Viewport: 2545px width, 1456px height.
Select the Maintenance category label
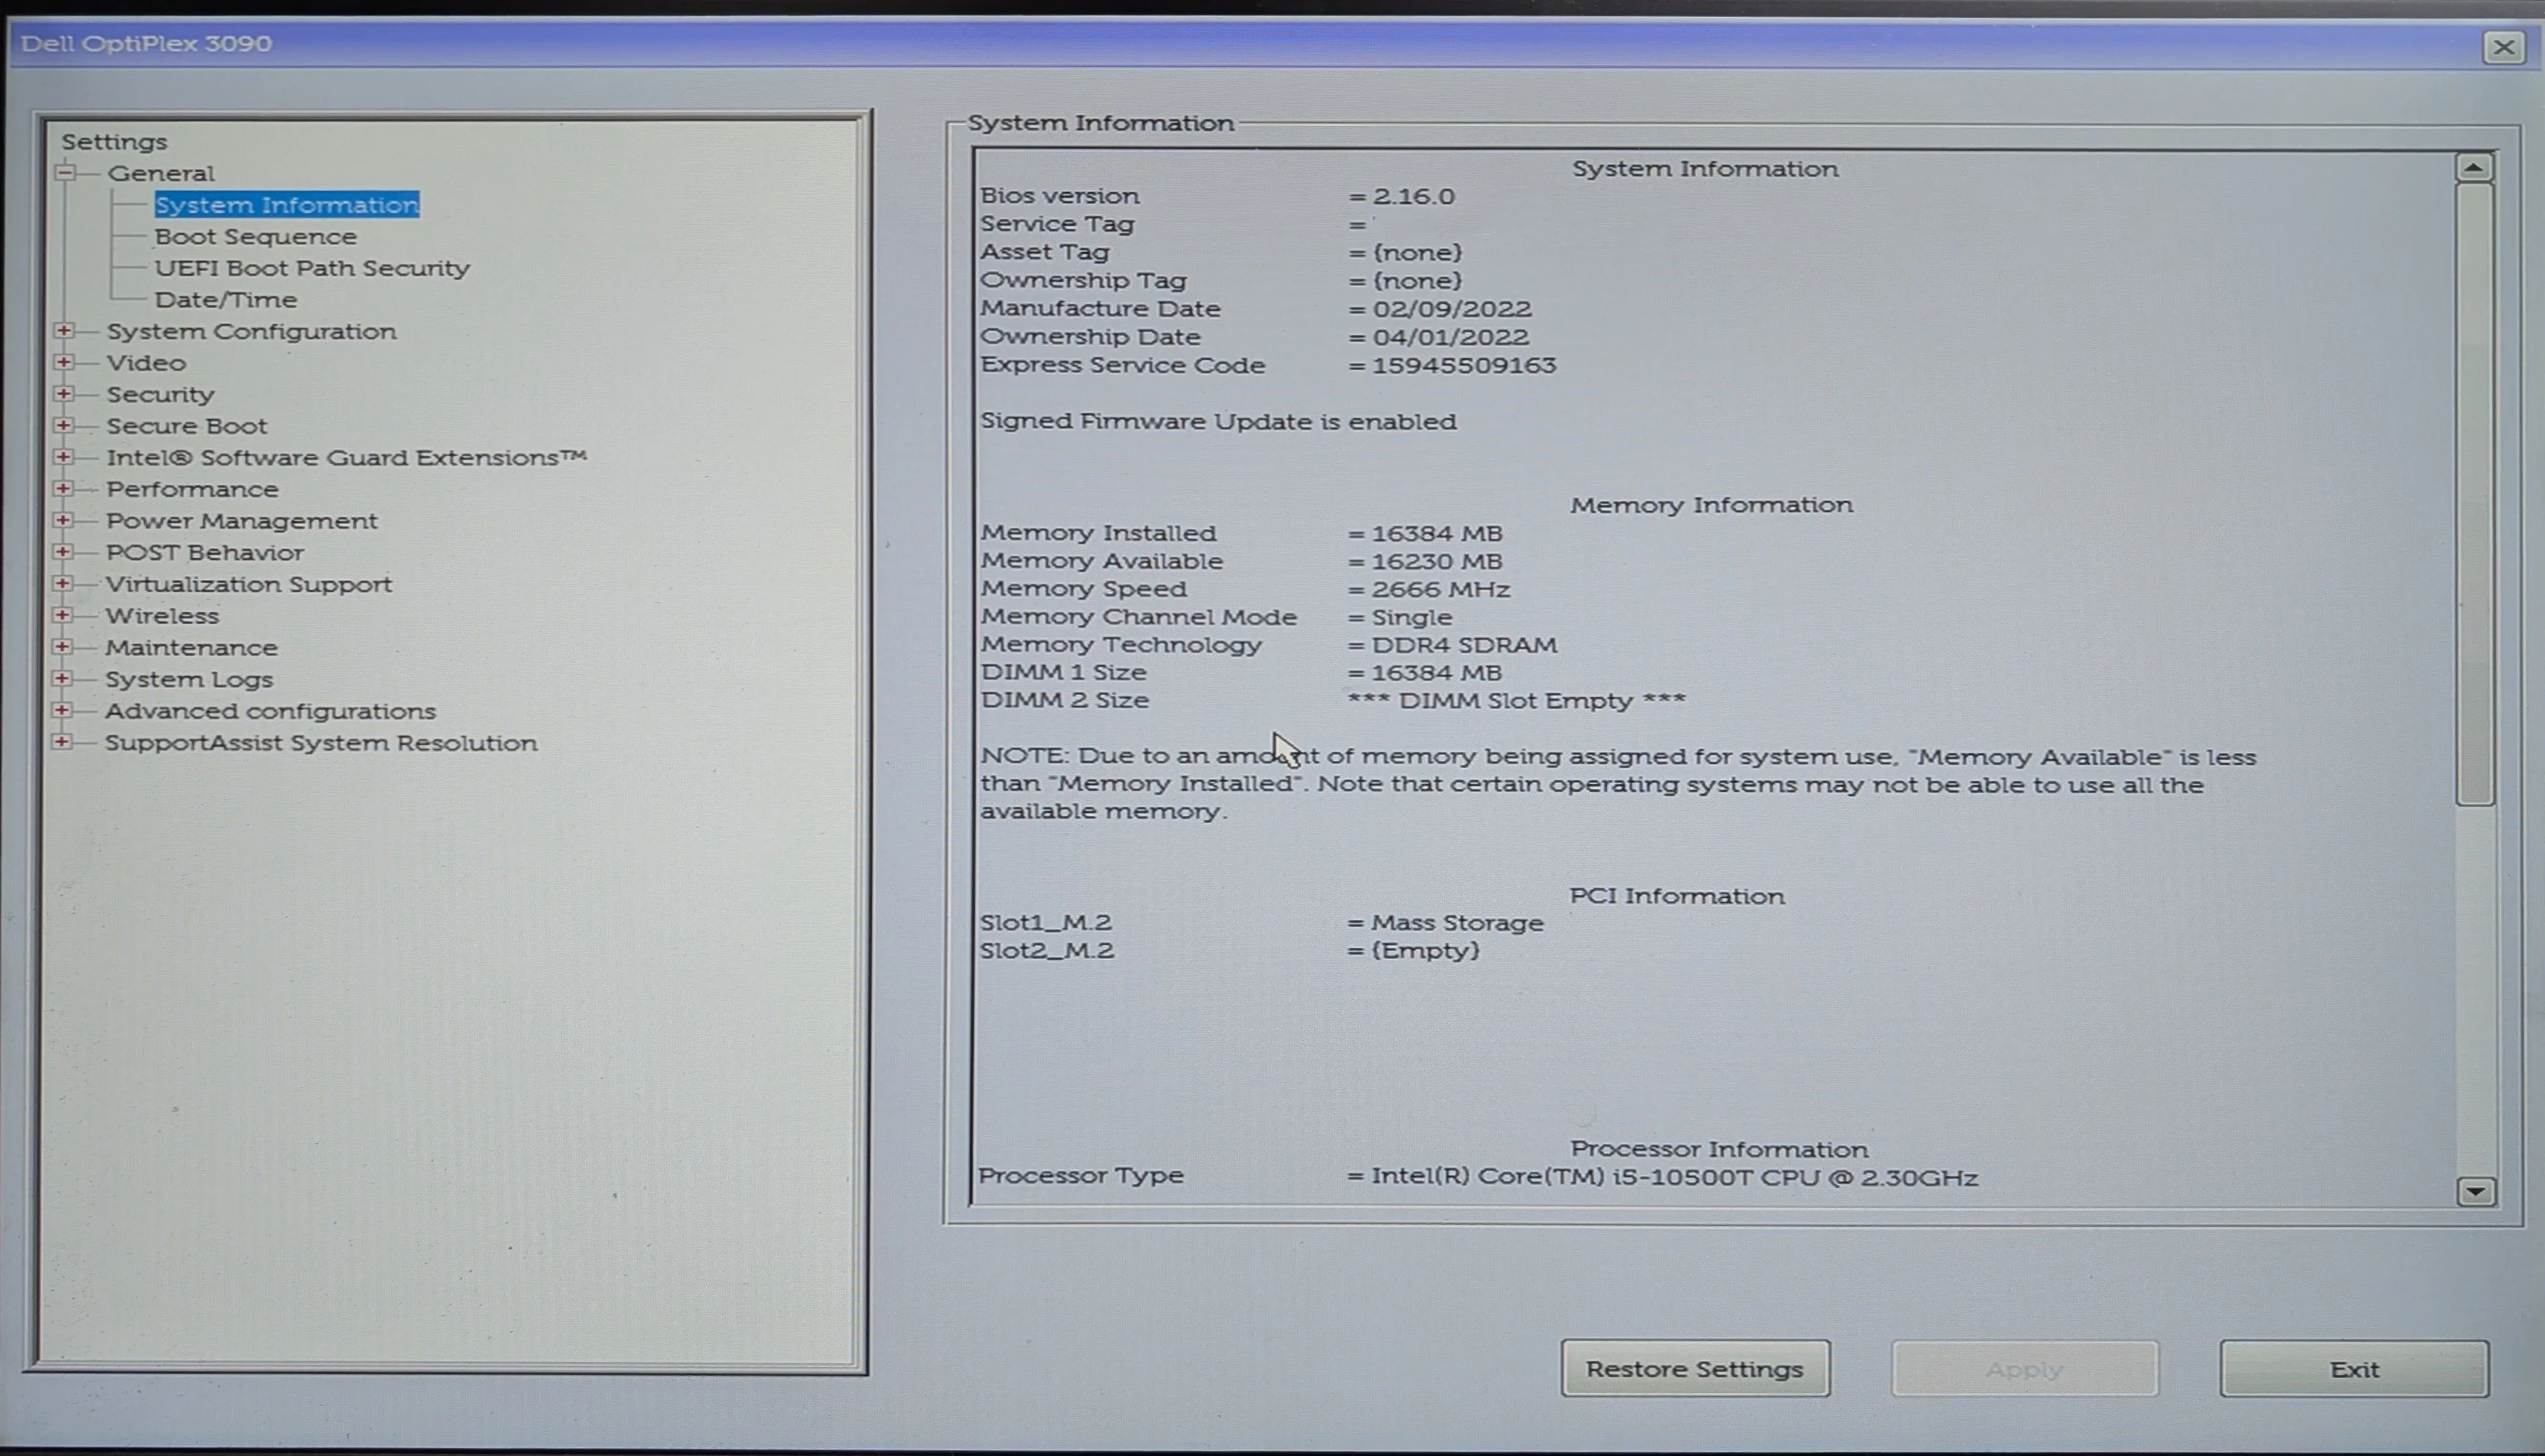pyautogui.click(x=191, y=648)
